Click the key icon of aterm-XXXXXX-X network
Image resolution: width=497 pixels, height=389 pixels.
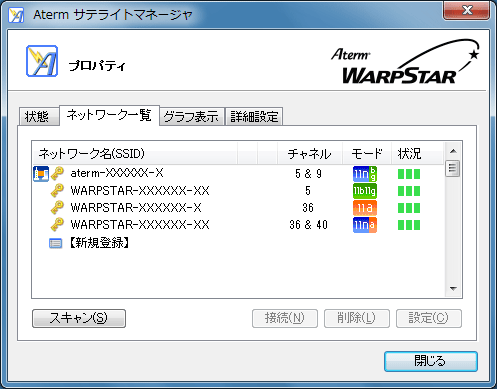pos(57,173)
